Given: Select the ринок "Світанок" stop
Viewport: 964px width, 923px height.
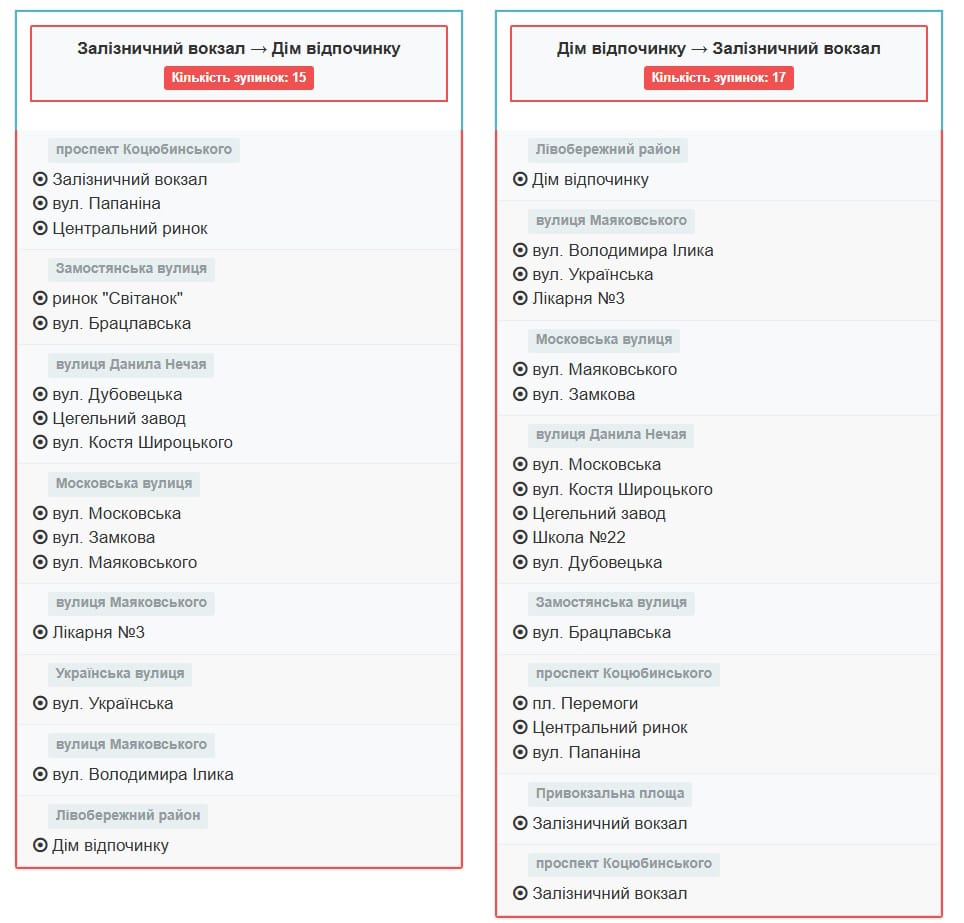Looking at the screenshot, I should [118, 298].
